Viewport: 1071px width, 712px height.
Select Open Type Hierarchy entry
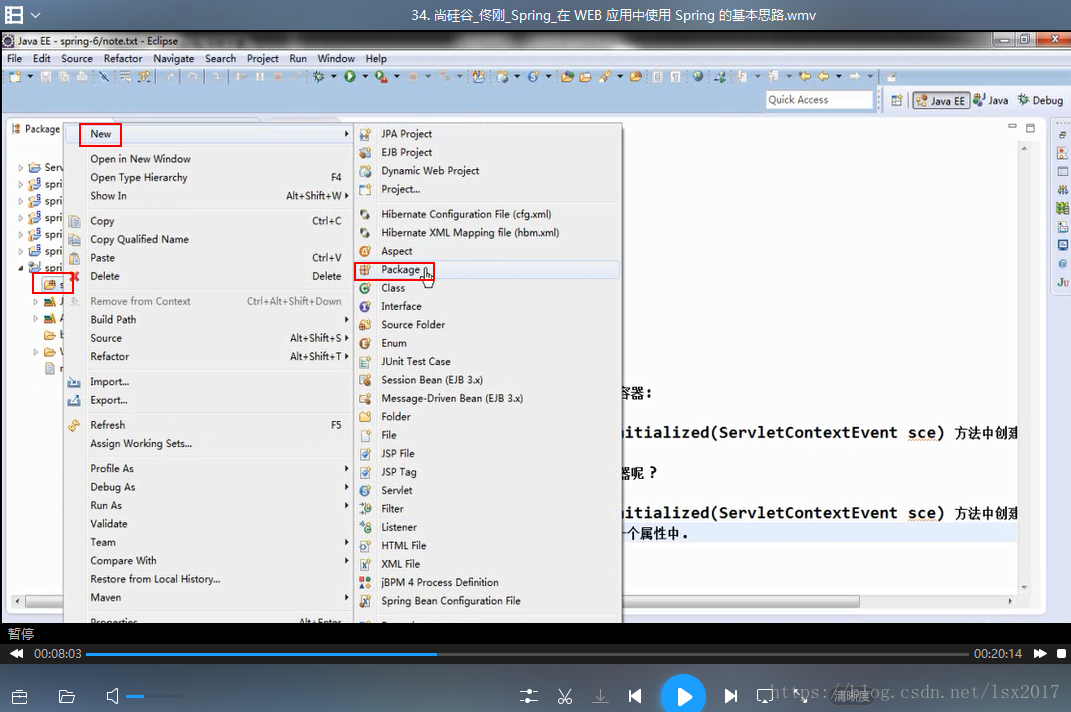pyautogui.click(x=139, y=178)
